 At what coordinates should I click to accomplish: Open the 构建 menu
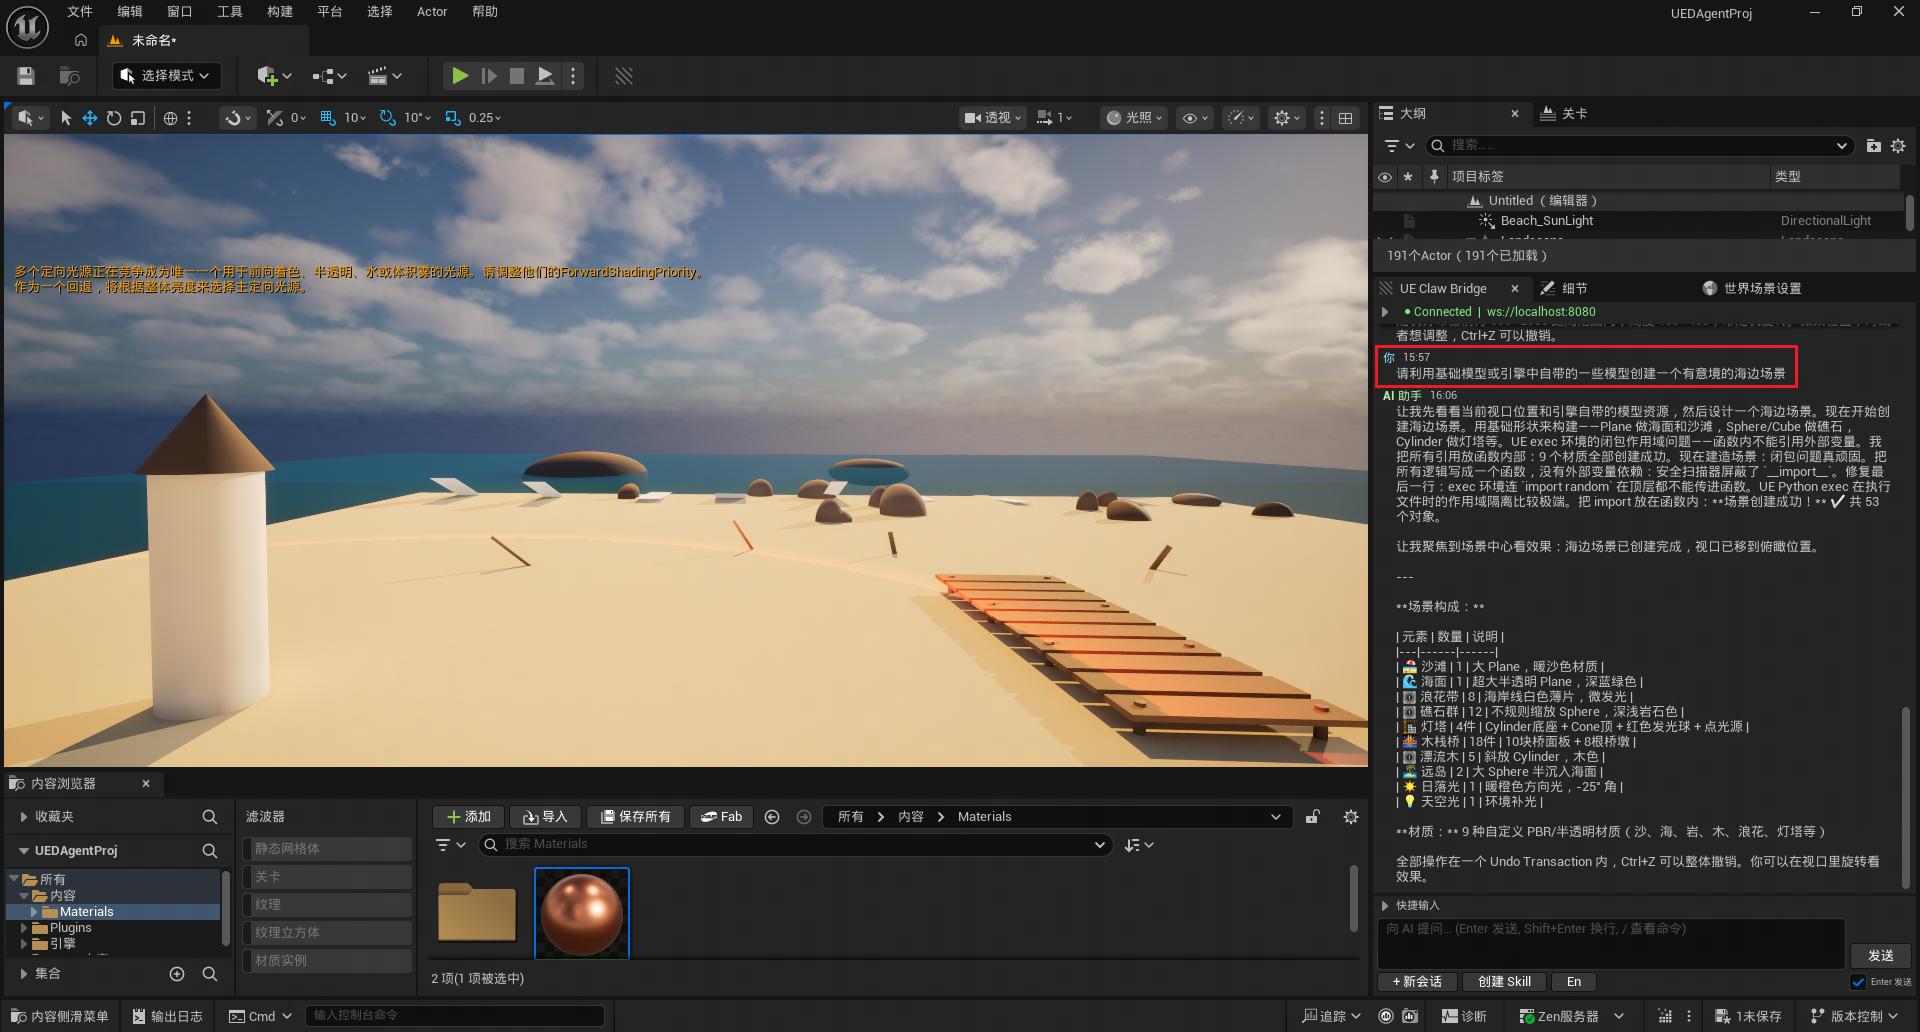click(x=280, y=12)
